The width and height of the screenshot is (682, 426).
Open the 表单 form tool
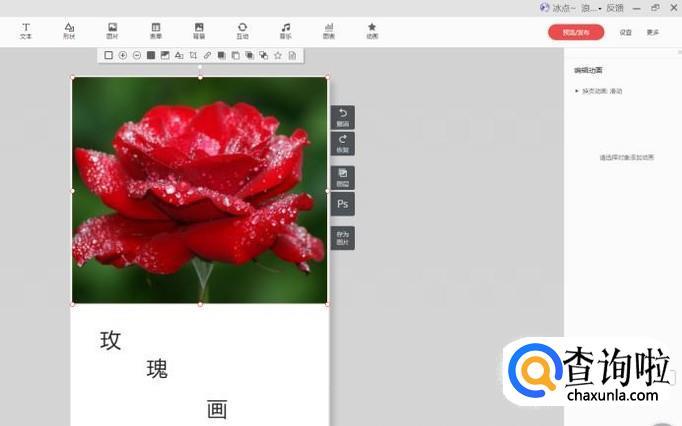tap(156, 31)
